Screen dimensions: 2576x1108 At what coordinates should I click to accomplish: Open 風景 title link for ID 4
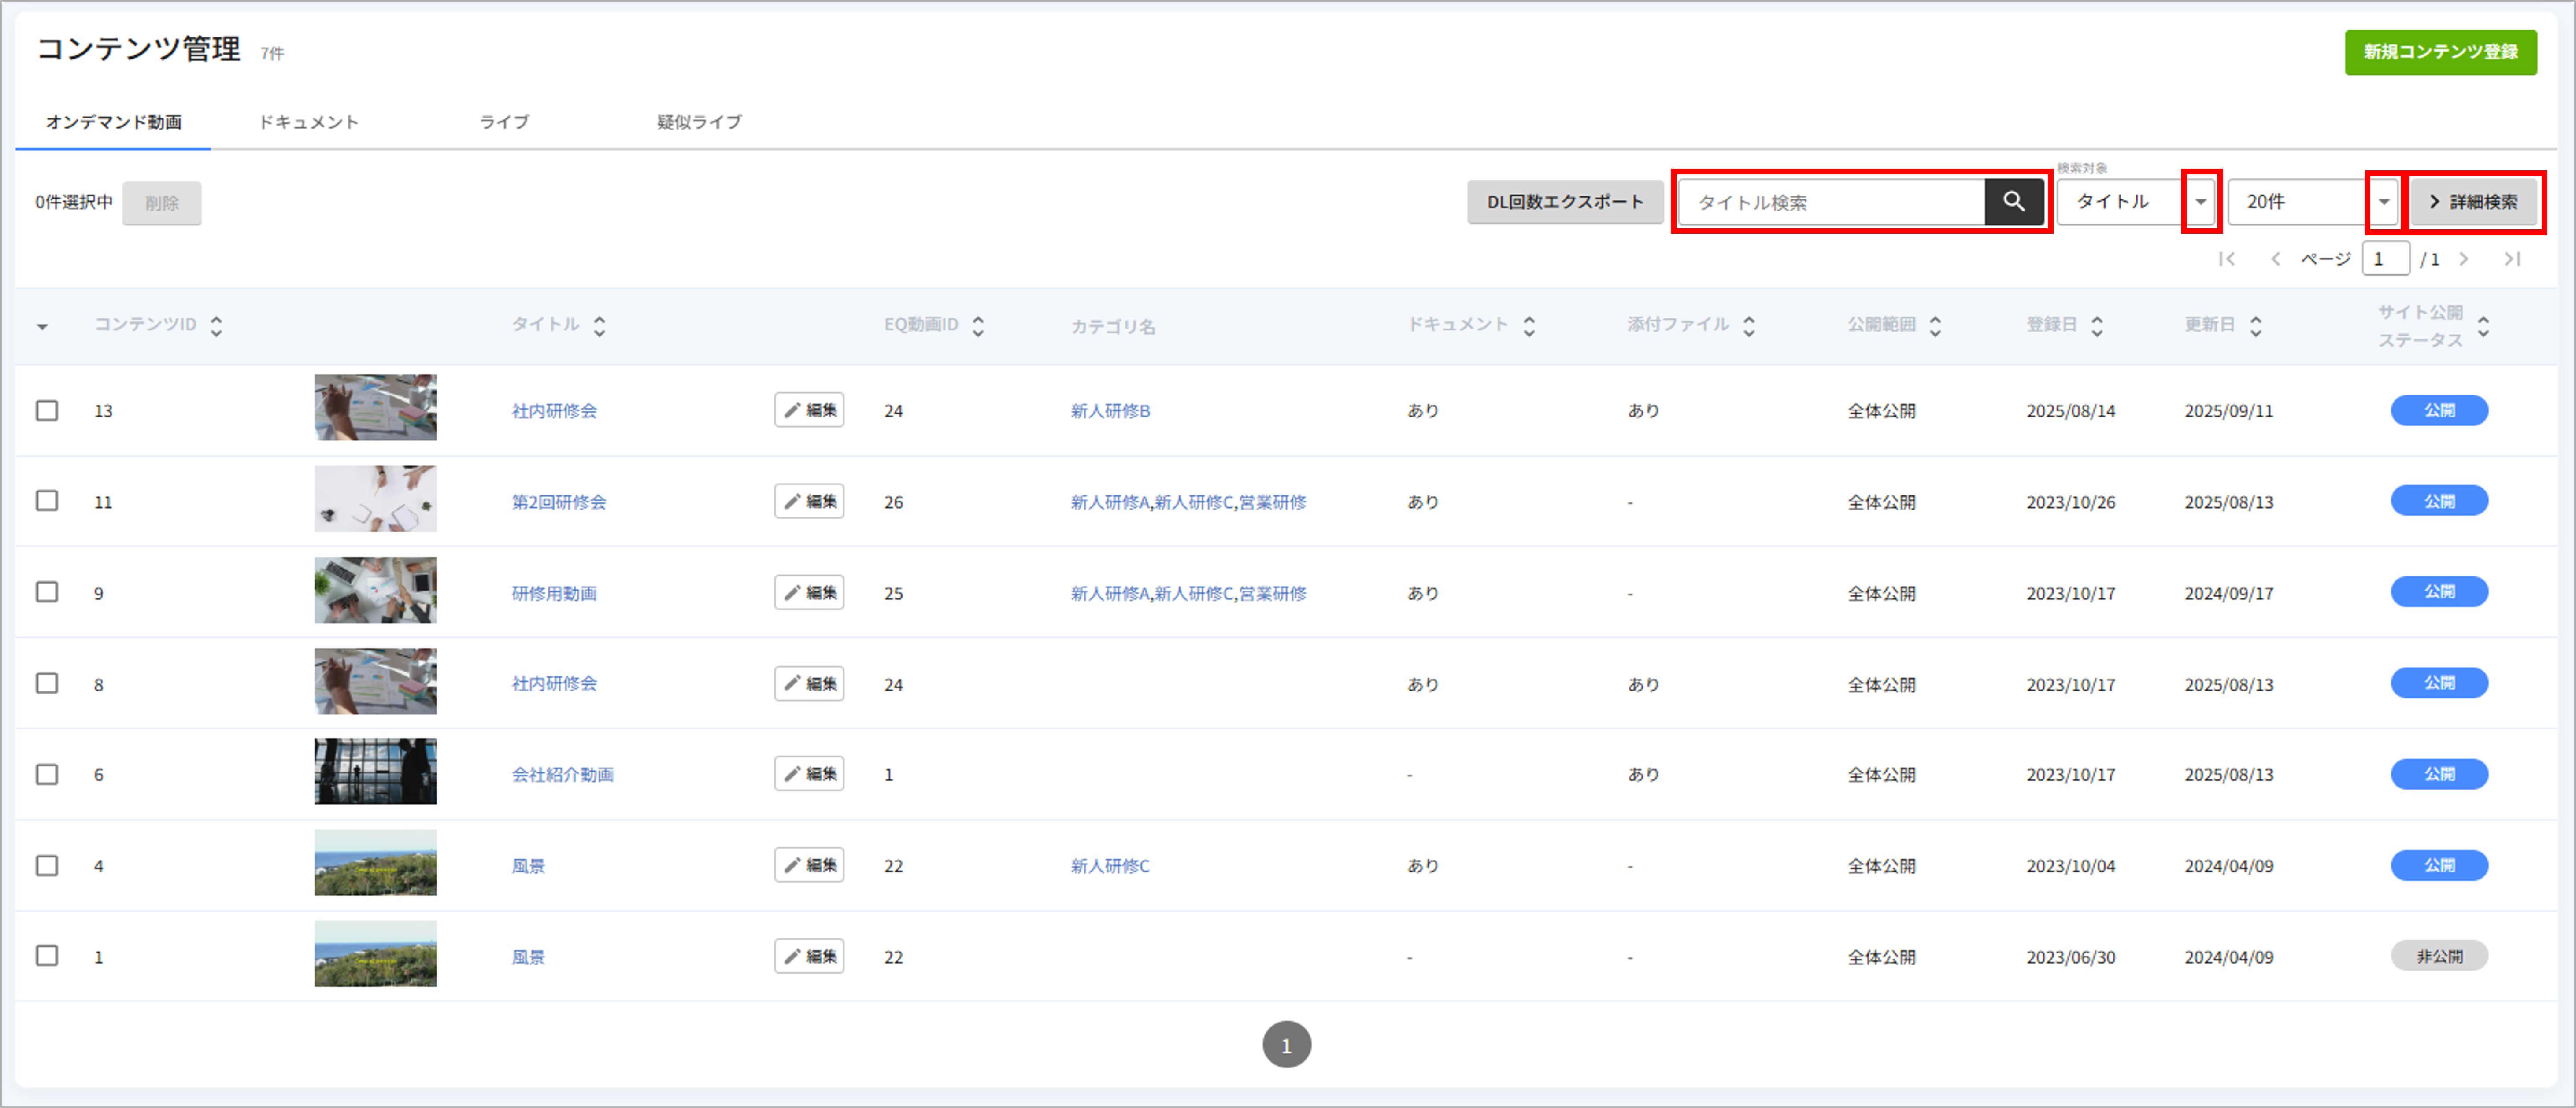coord(528,866)
